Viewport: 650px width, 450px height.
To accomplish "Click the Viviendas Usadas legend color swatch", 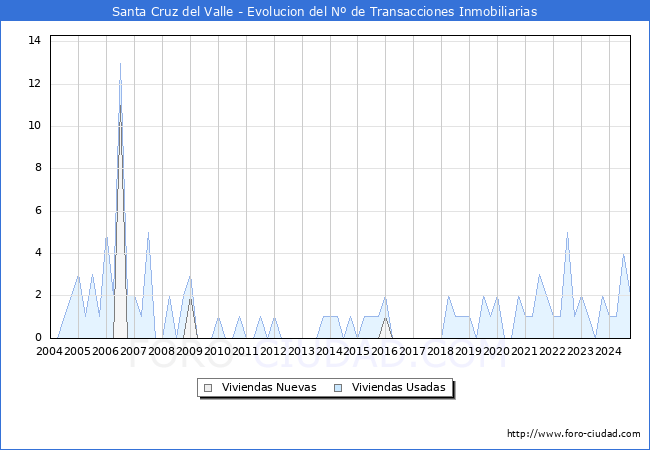I will (338, 388).
